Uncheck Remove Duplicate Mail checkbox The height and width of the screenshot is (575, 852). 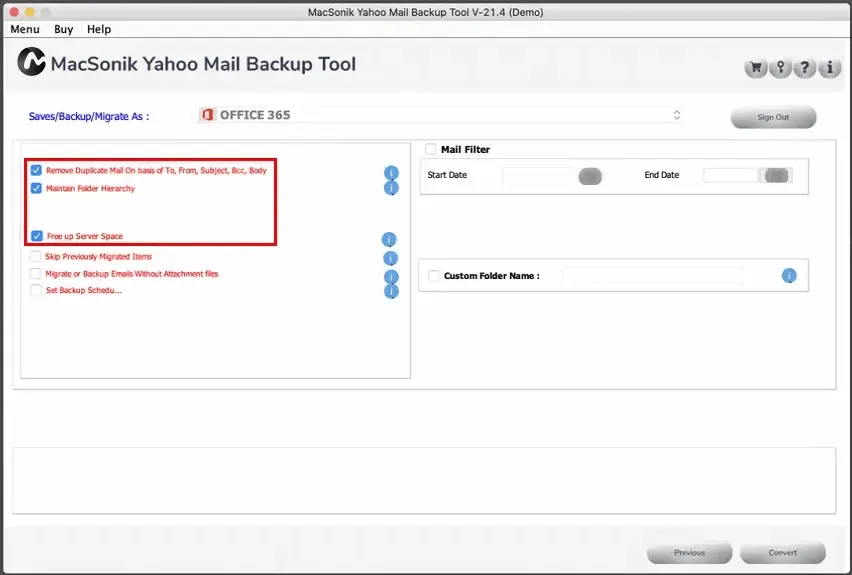[36, 170]
